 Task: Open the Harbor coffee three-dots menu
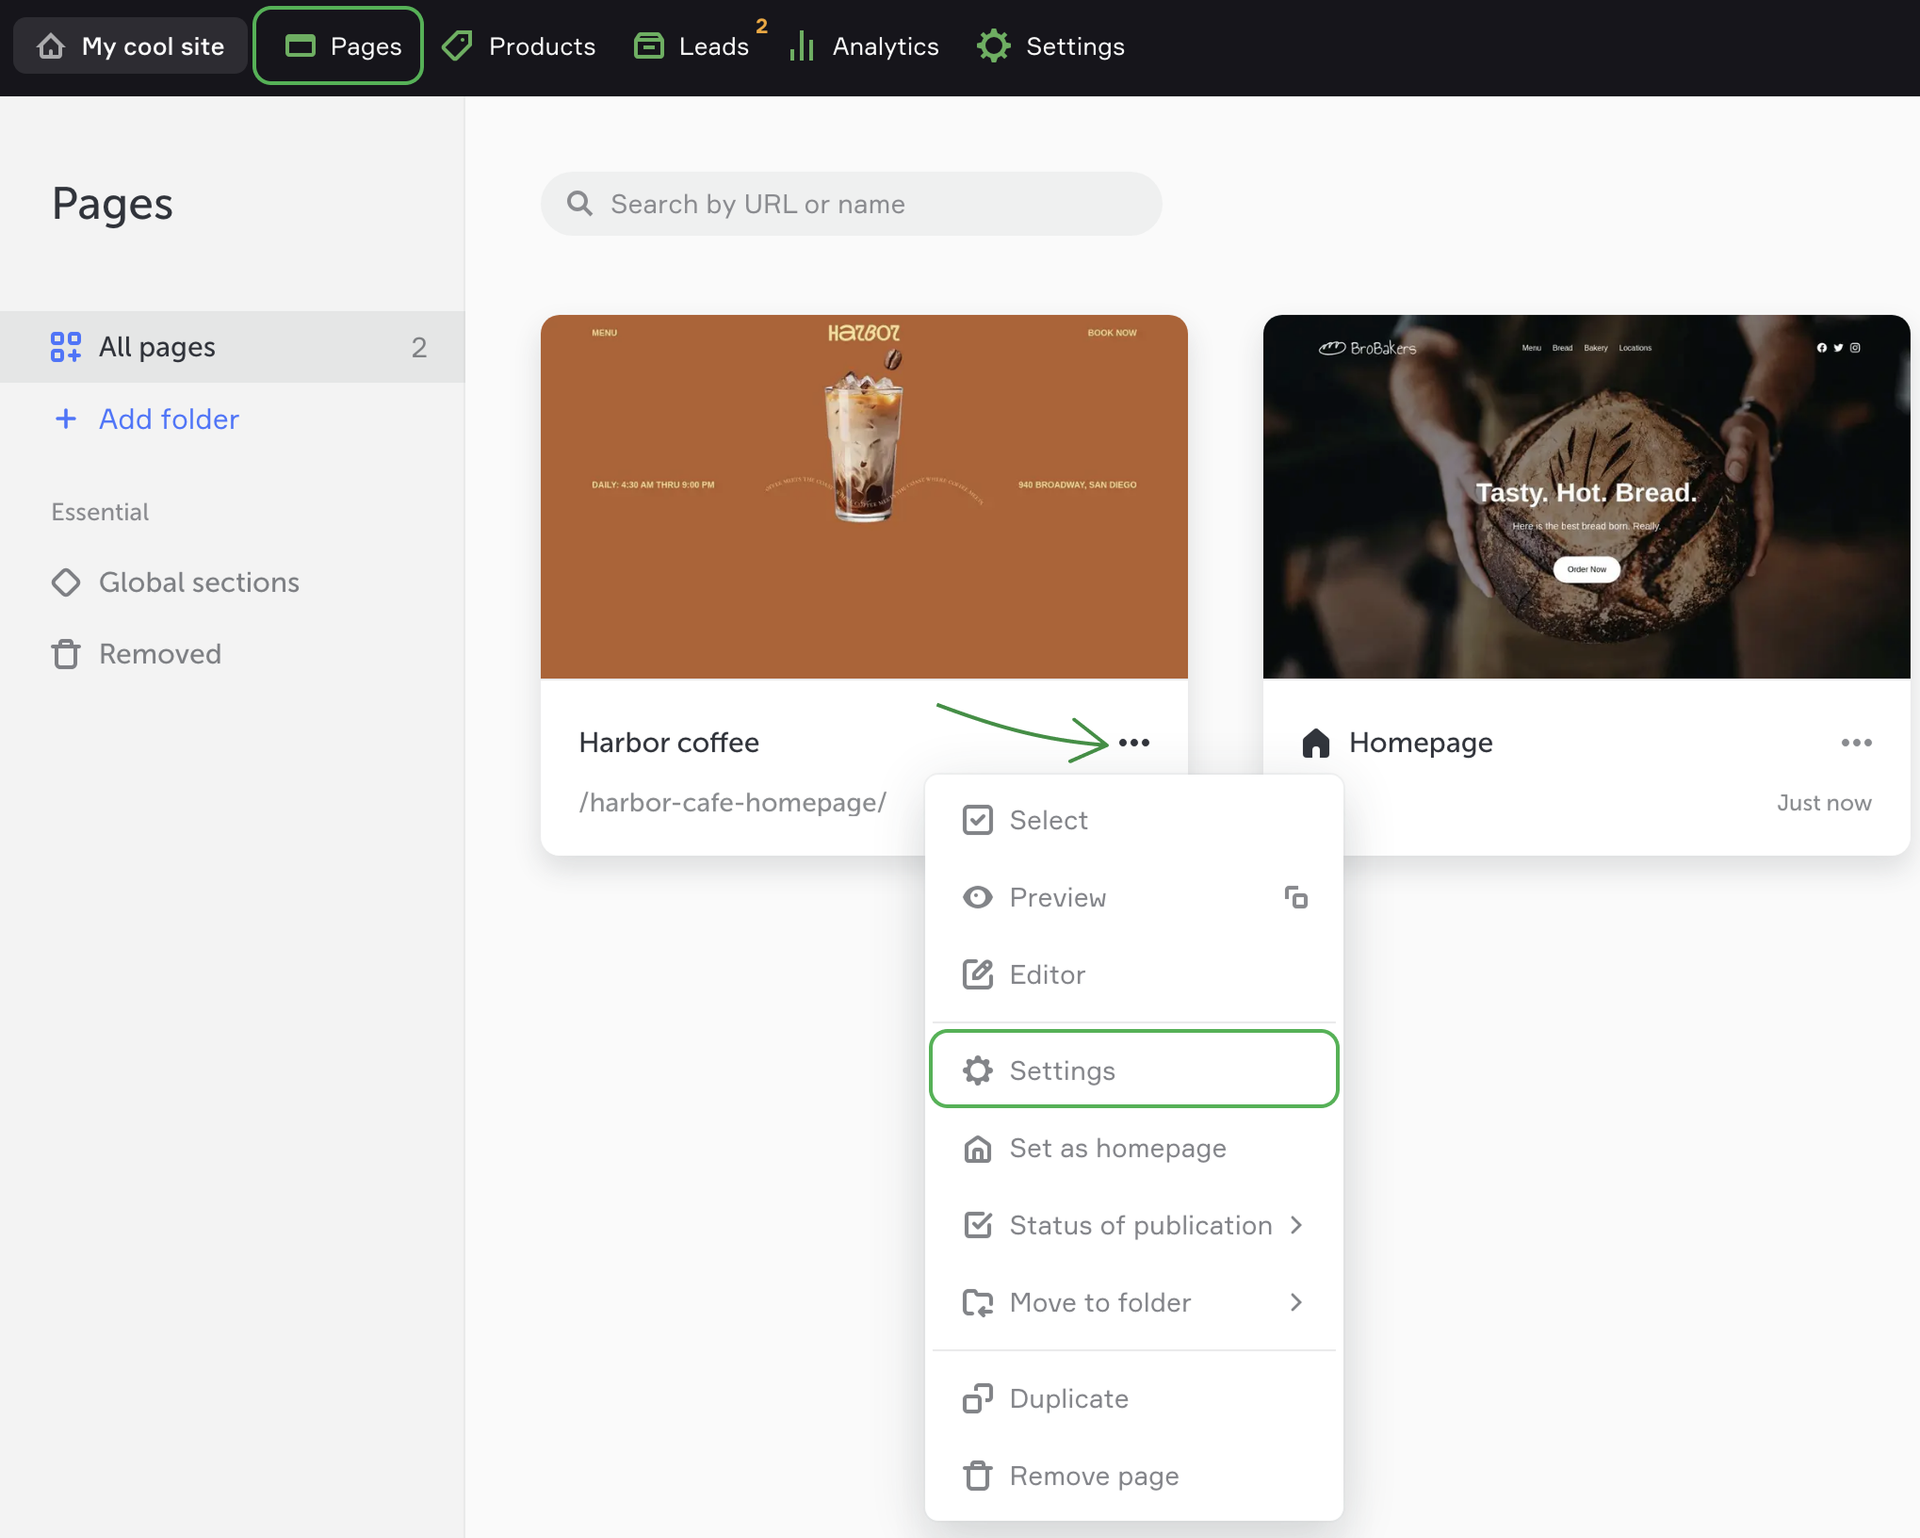click(x=1134, y=742)
